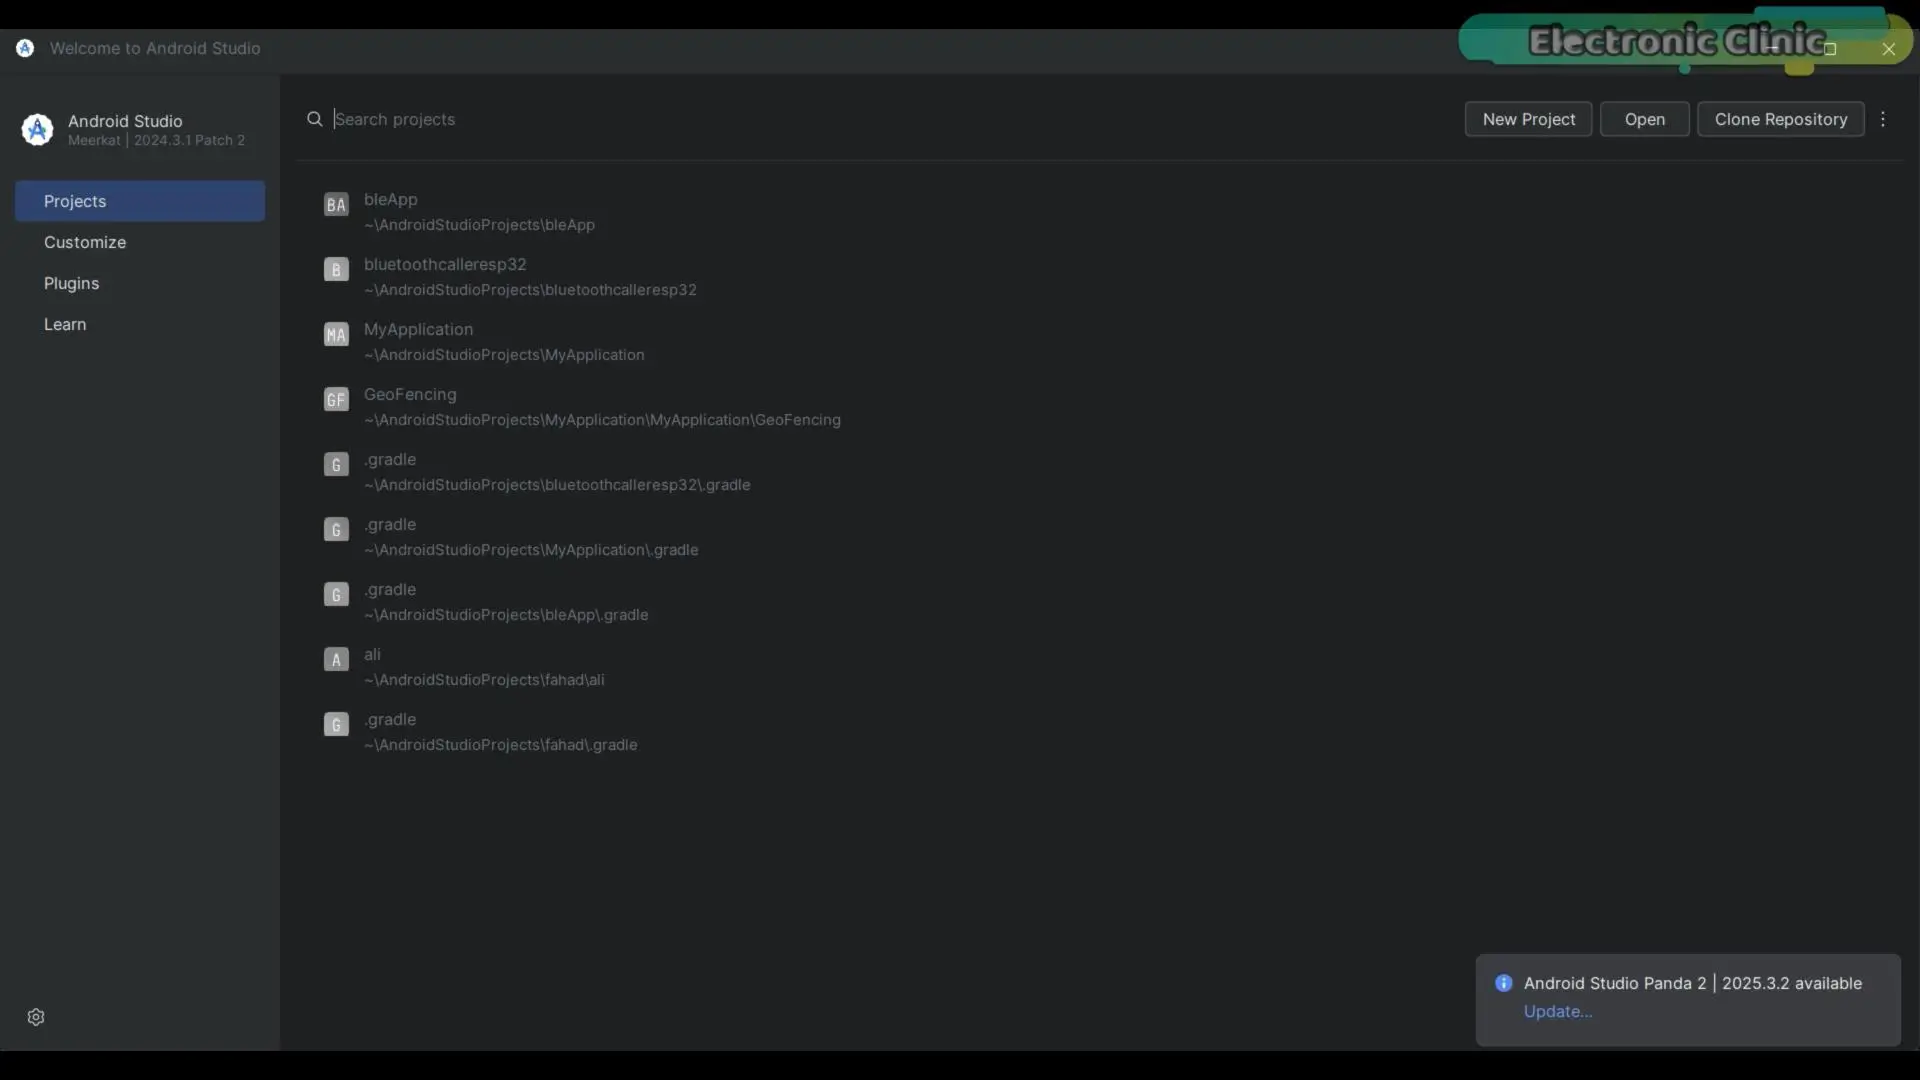Click the Android Studio logo in sidebar header
This screenshot has height=1080, width=1920.
coord(37,129)
